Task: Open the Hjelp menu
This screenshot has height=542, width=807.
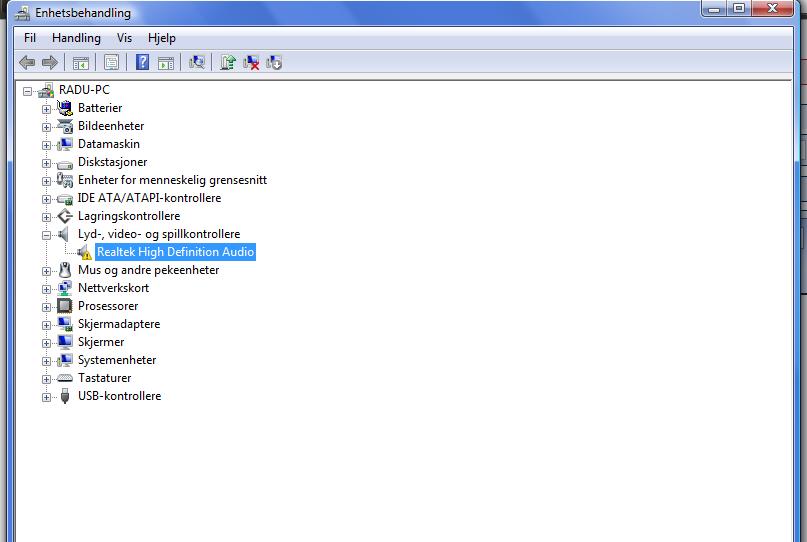Action: click(162, 38)
